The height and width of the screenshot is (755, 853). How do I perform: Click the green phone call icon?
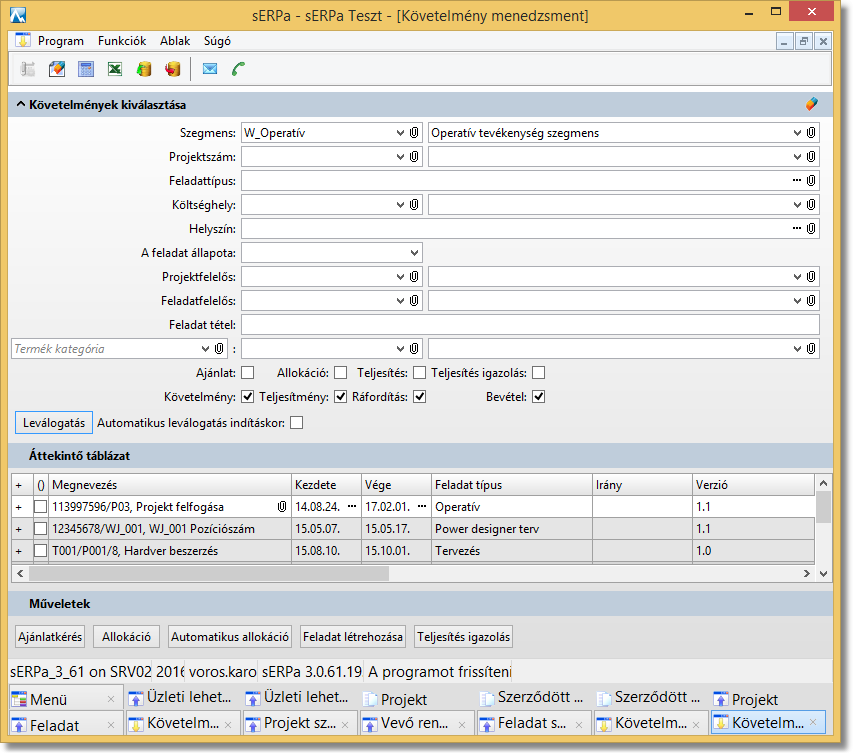tap(239, 69)
